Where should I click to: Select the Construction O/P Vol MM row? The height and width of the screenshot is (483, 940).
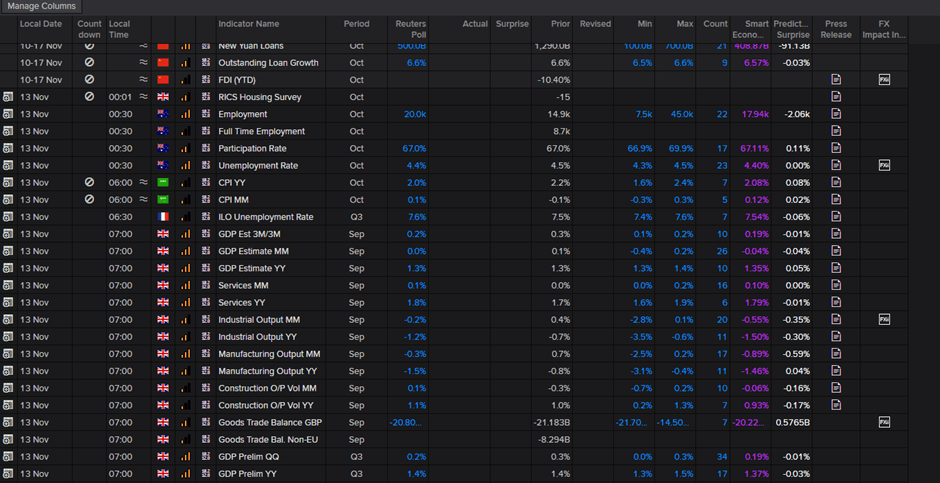267,388
